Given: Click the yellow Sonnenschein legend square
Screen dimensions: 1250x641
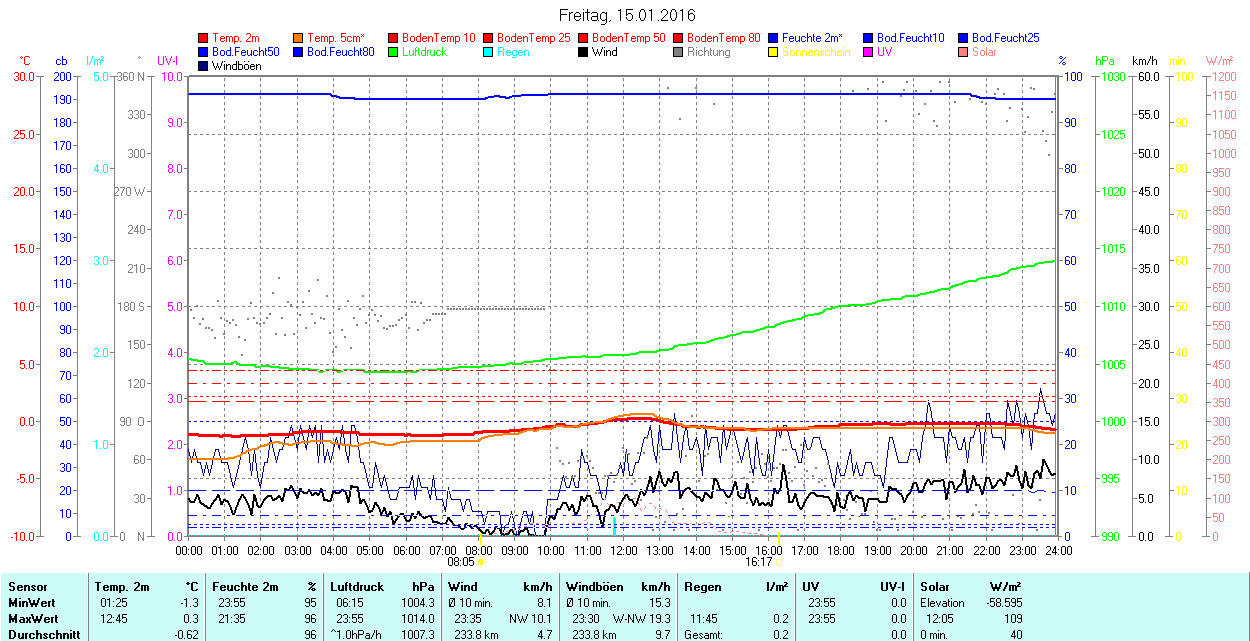Looking at the screenshot, I should coord(773,52).
